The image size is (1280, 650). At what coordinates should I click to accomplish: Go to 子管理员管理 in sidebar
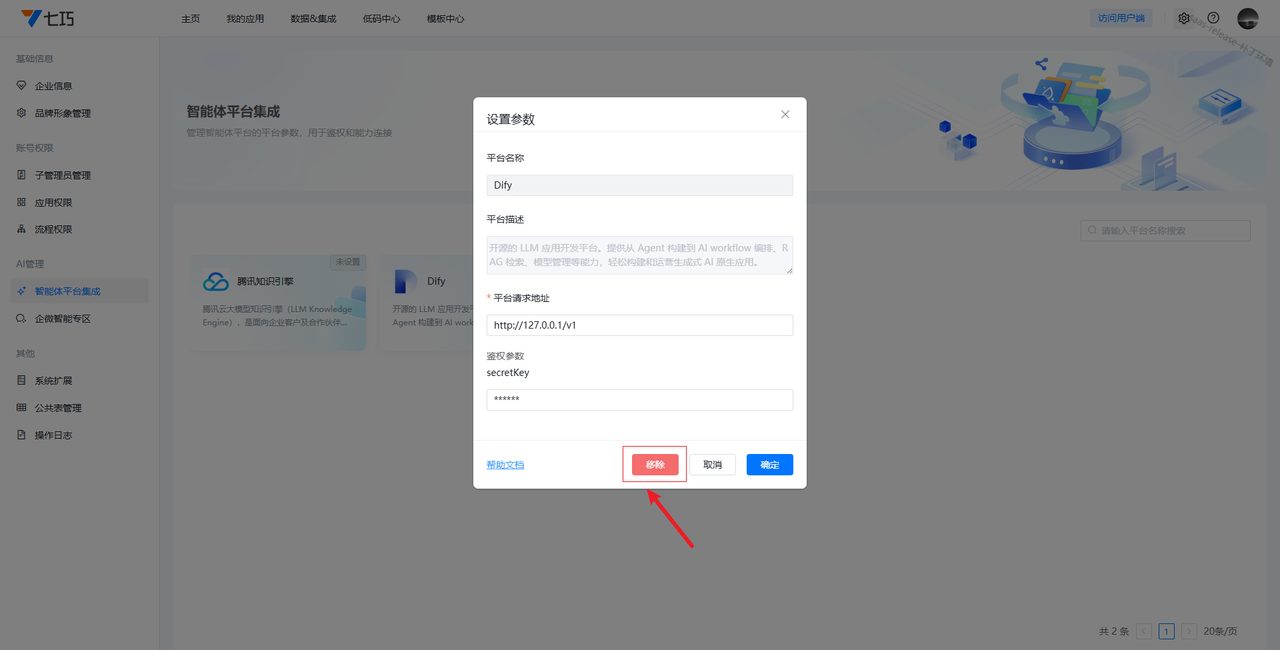[62, 175]
